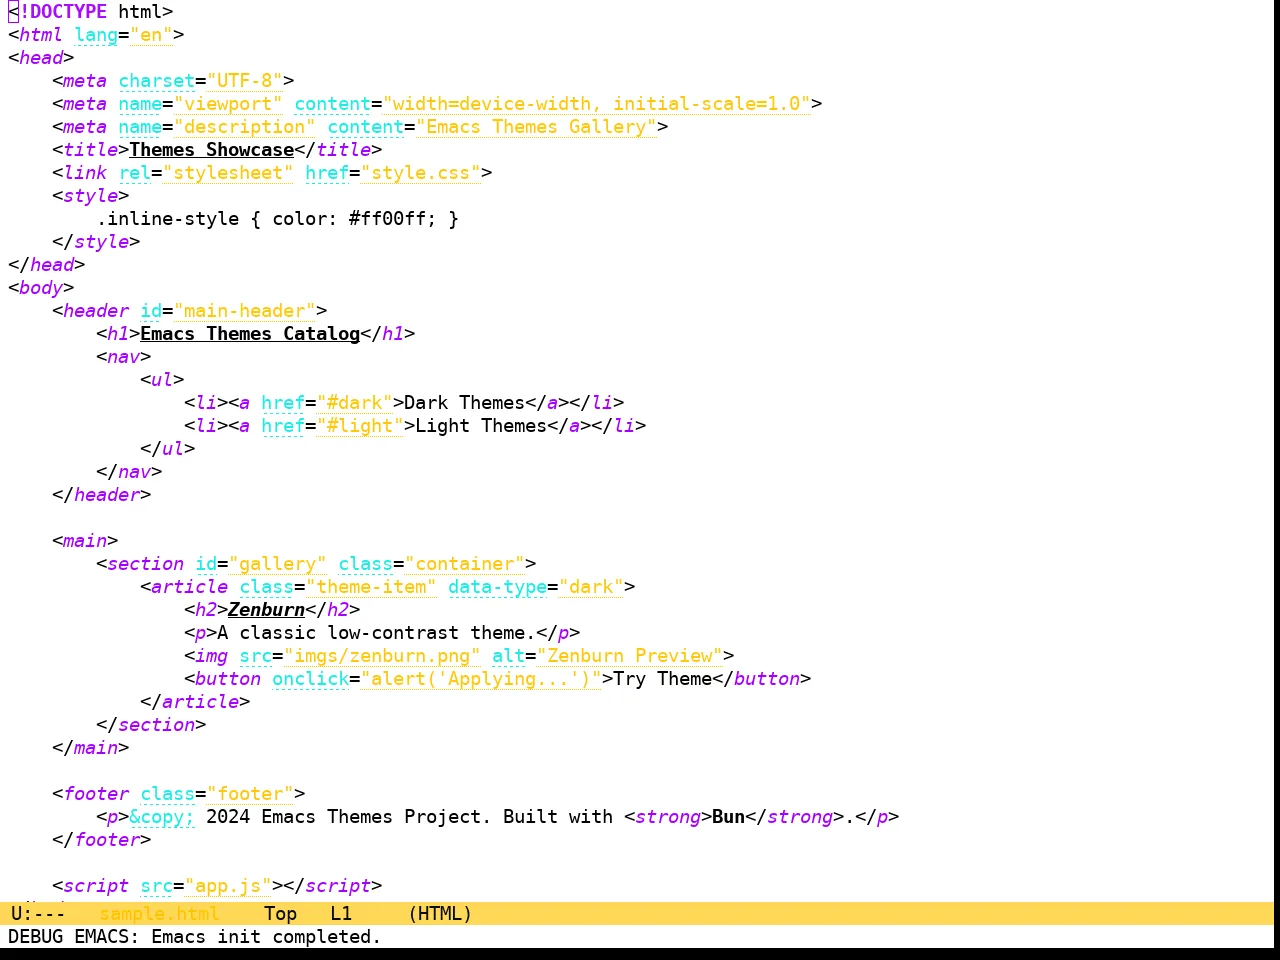1280x960 pixels.
Task: Click the lang attribute value "en"
Action: click(x=151, y=35)
